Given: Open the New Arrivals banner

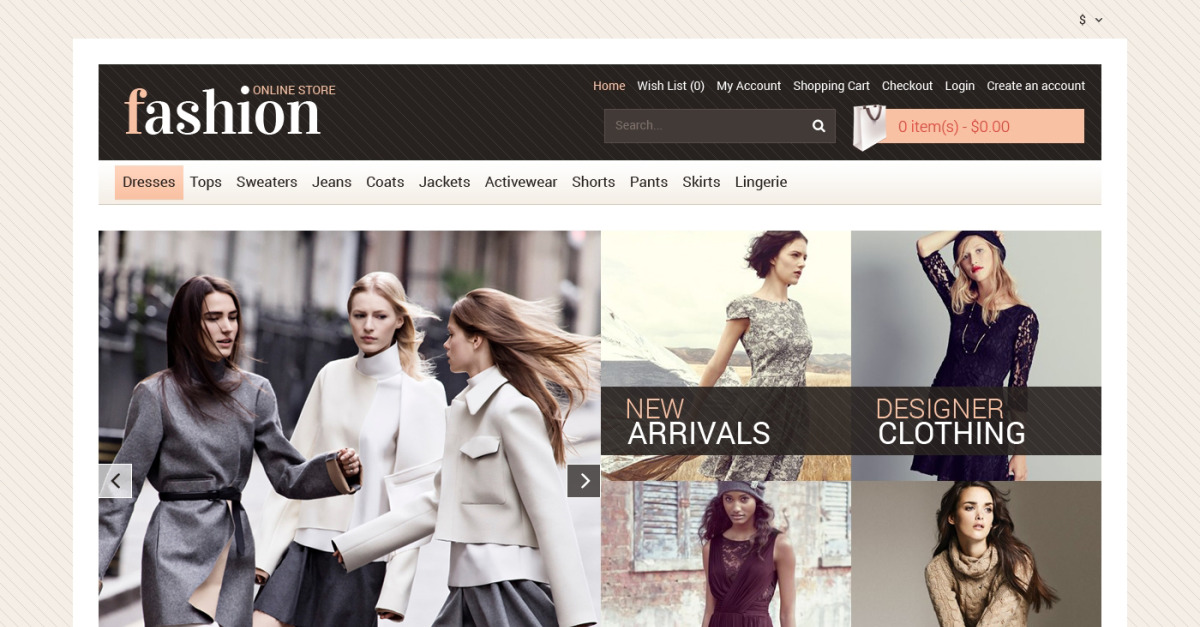Looking at the screenshot, I should [726, 355].
